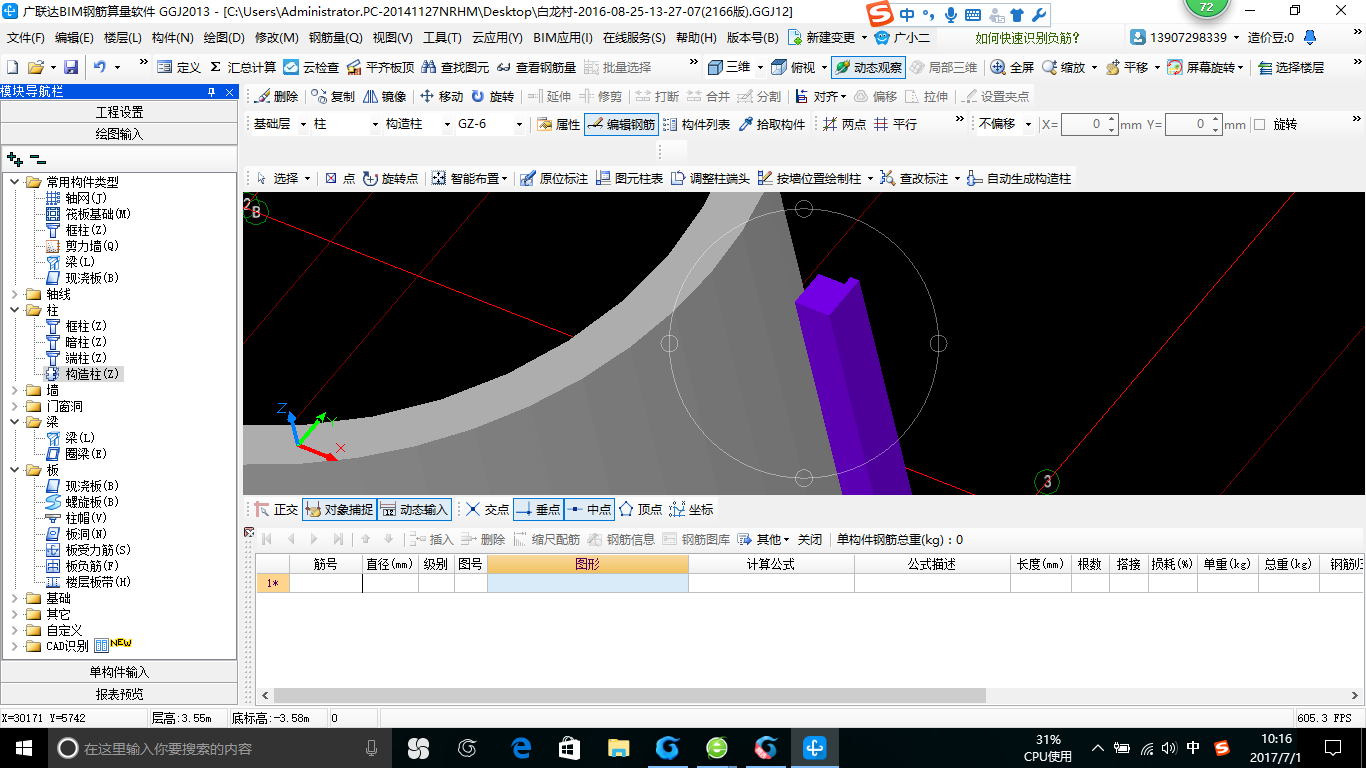The height and width of the screenshot is (768, 1366).
Task: Open the 构造柱 component type dropdown
Action: click(x=446, y=124)
